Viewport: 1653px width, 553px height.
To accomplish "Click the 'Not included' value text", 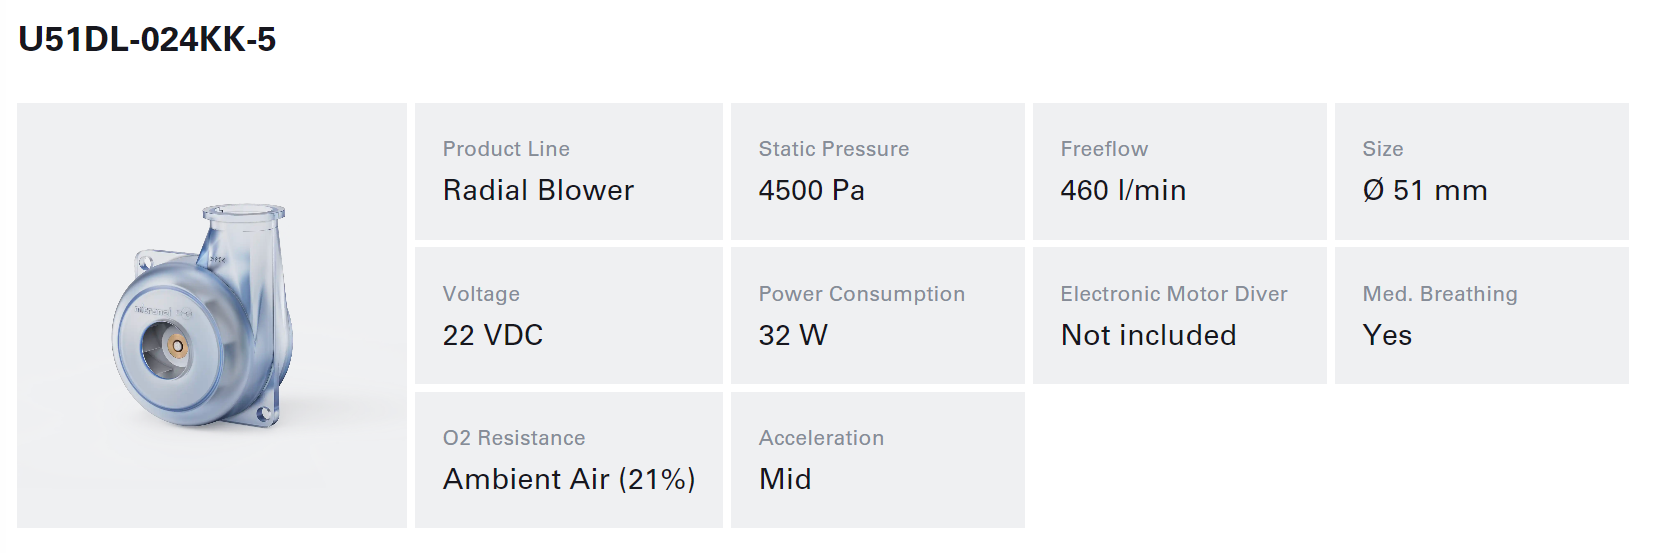I will click(1149, 335).
